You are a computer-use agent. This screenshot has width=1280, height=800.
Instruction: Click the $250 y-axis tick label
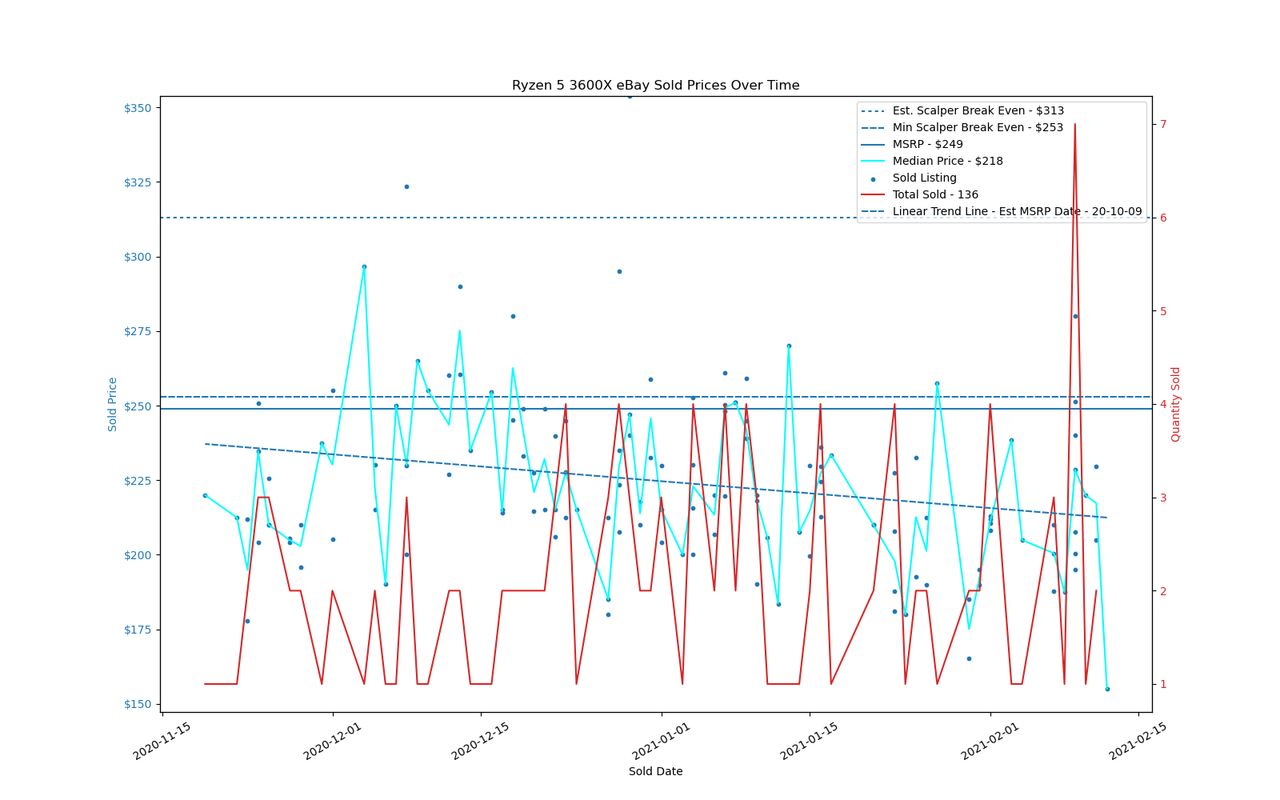click(x=136, y=406)
